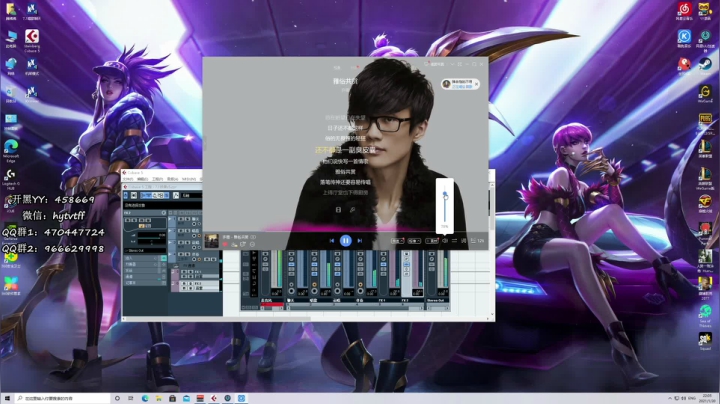This screenshot has width=720, height=404.
Task: Select the highlighted lyric 还不都是一副臭皮囊
Action: tap(345, 150)
